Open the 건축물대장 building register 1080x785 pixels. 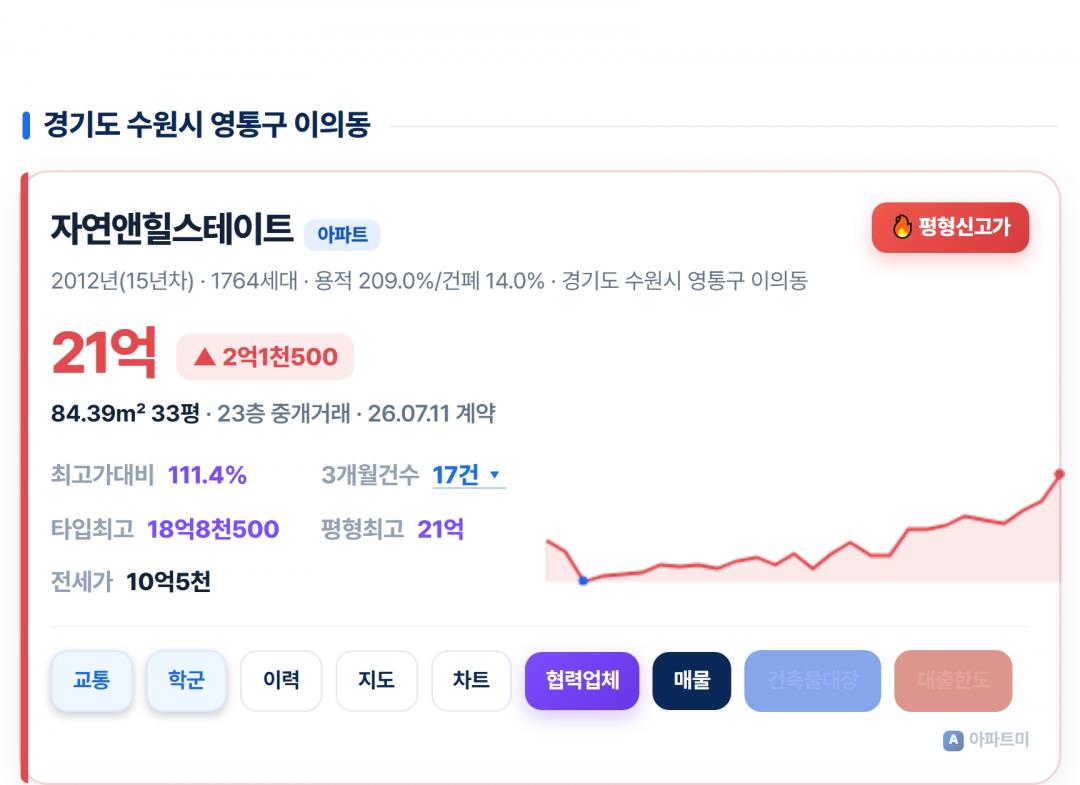click(x=813, y=680)
